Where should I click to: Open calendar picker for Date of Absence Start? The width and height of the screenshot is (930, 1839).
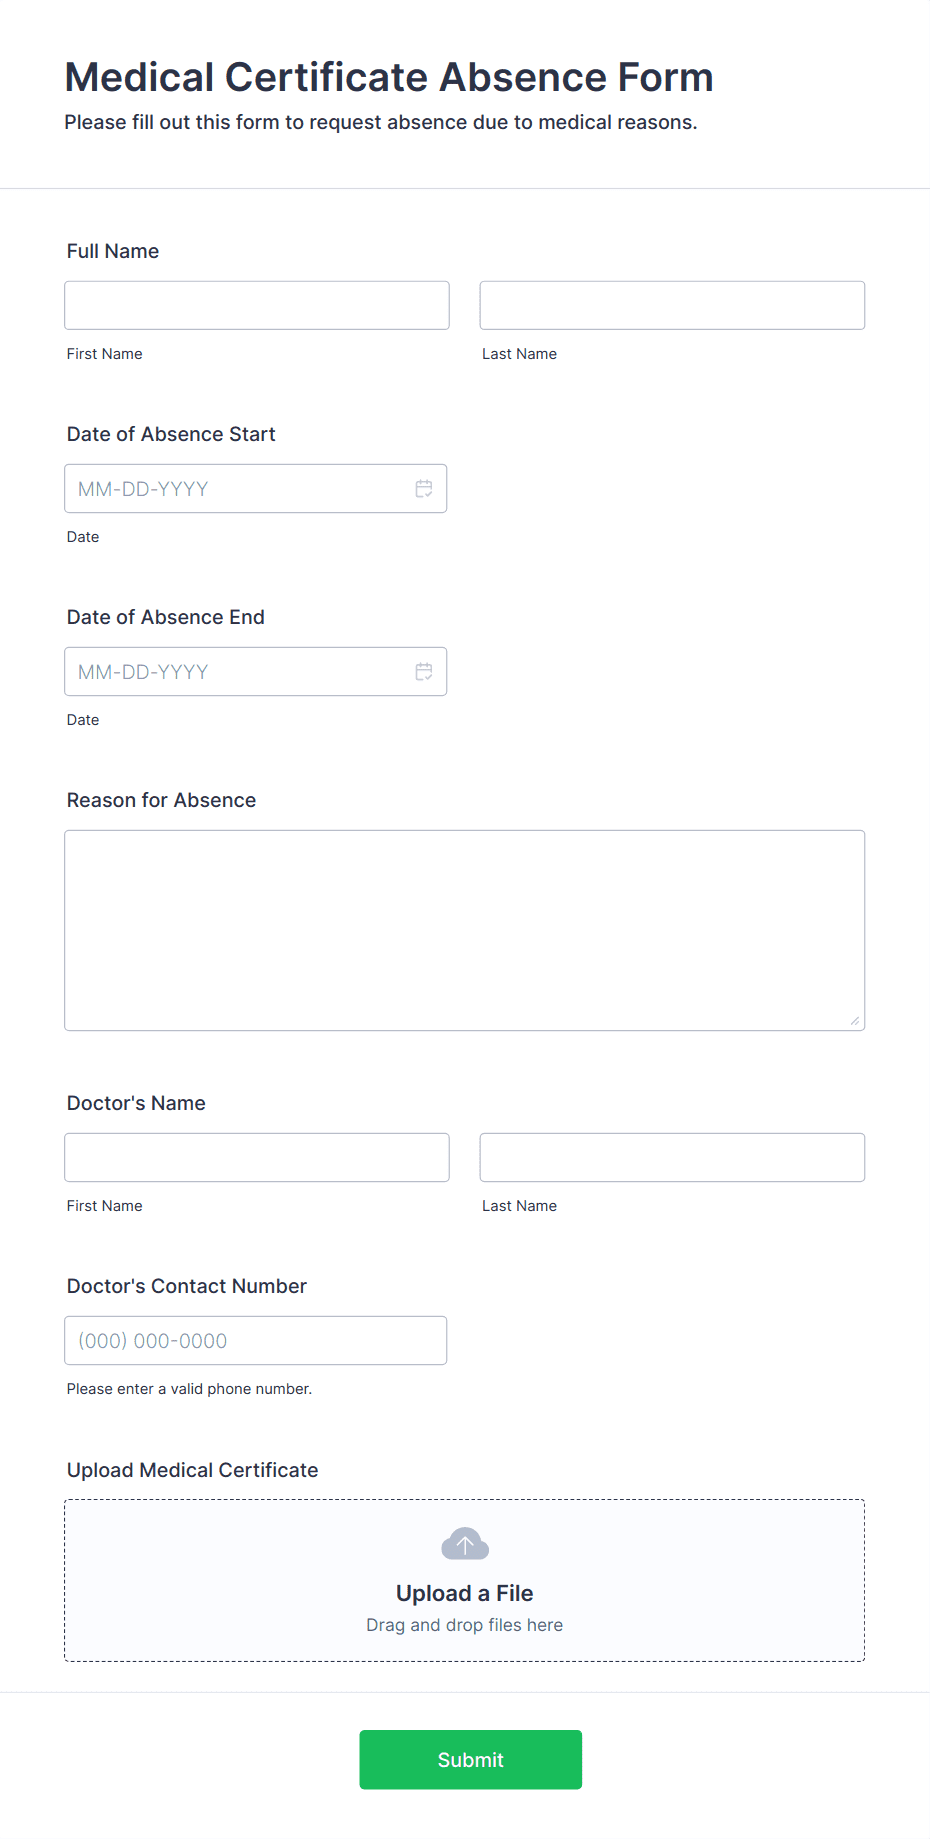(424, 489)
